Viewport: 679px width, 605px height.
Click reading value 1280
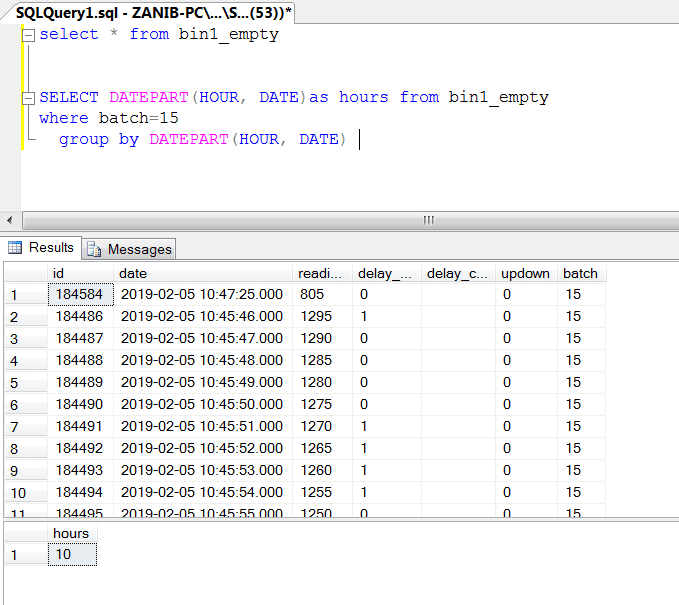(322, 383)
